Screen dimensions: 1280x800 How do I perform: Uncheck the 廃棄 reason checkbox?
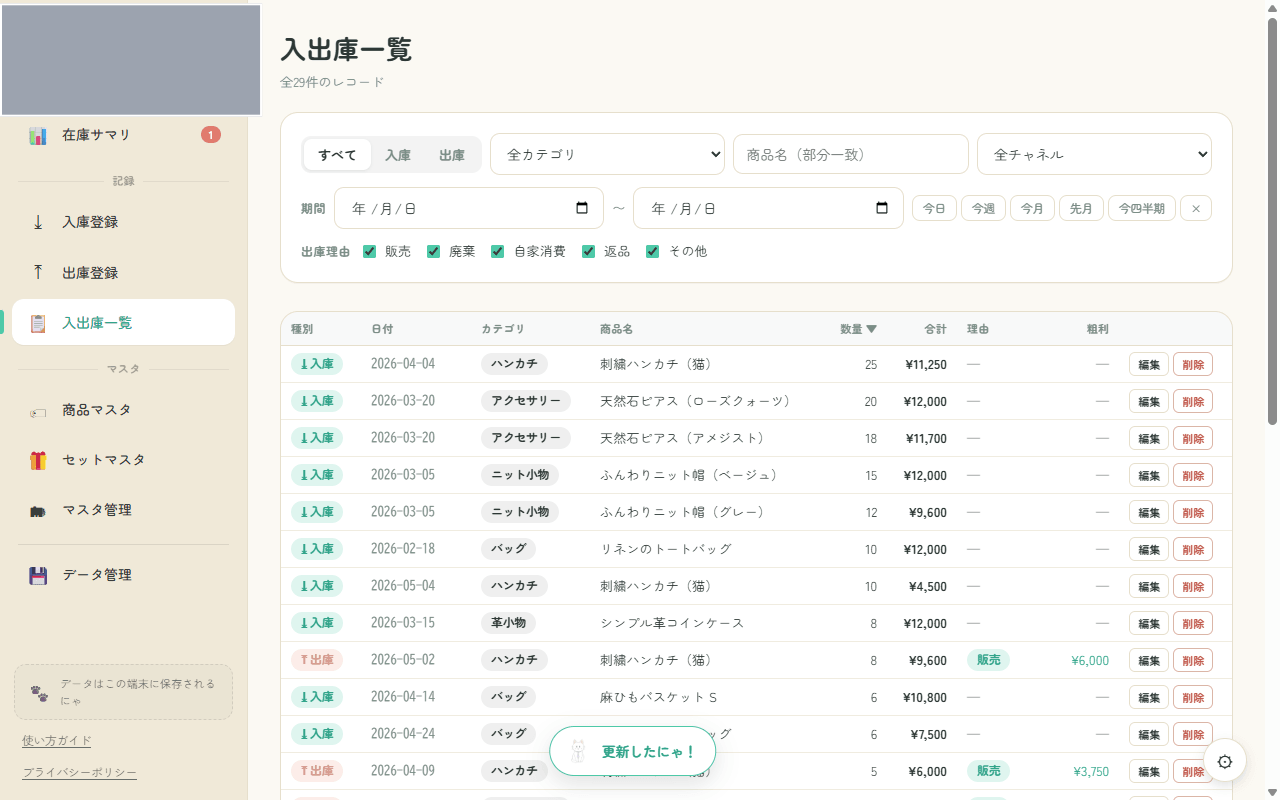click(434, 251)
